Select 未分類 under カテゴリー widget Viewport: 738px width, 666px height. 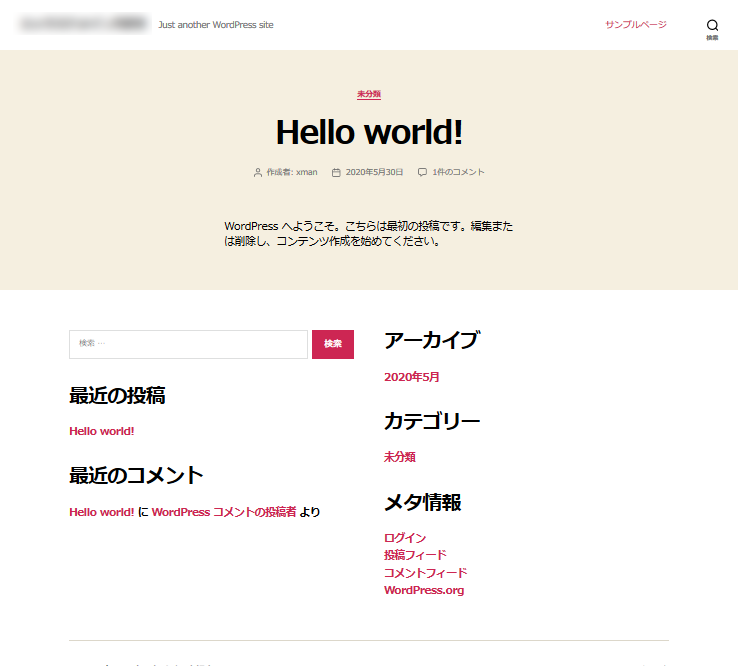point(399,457)
